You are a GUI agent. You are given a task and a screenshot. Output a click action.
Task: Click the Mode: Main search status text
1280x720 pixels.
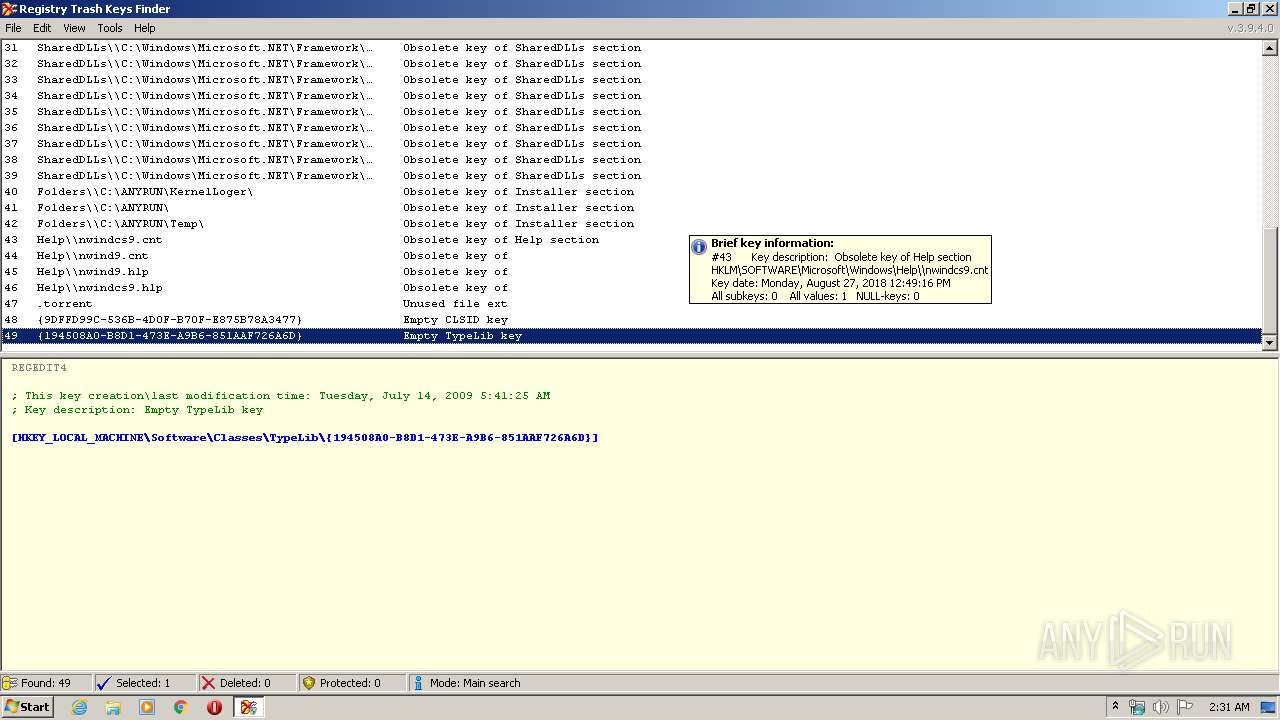(475, 683)
